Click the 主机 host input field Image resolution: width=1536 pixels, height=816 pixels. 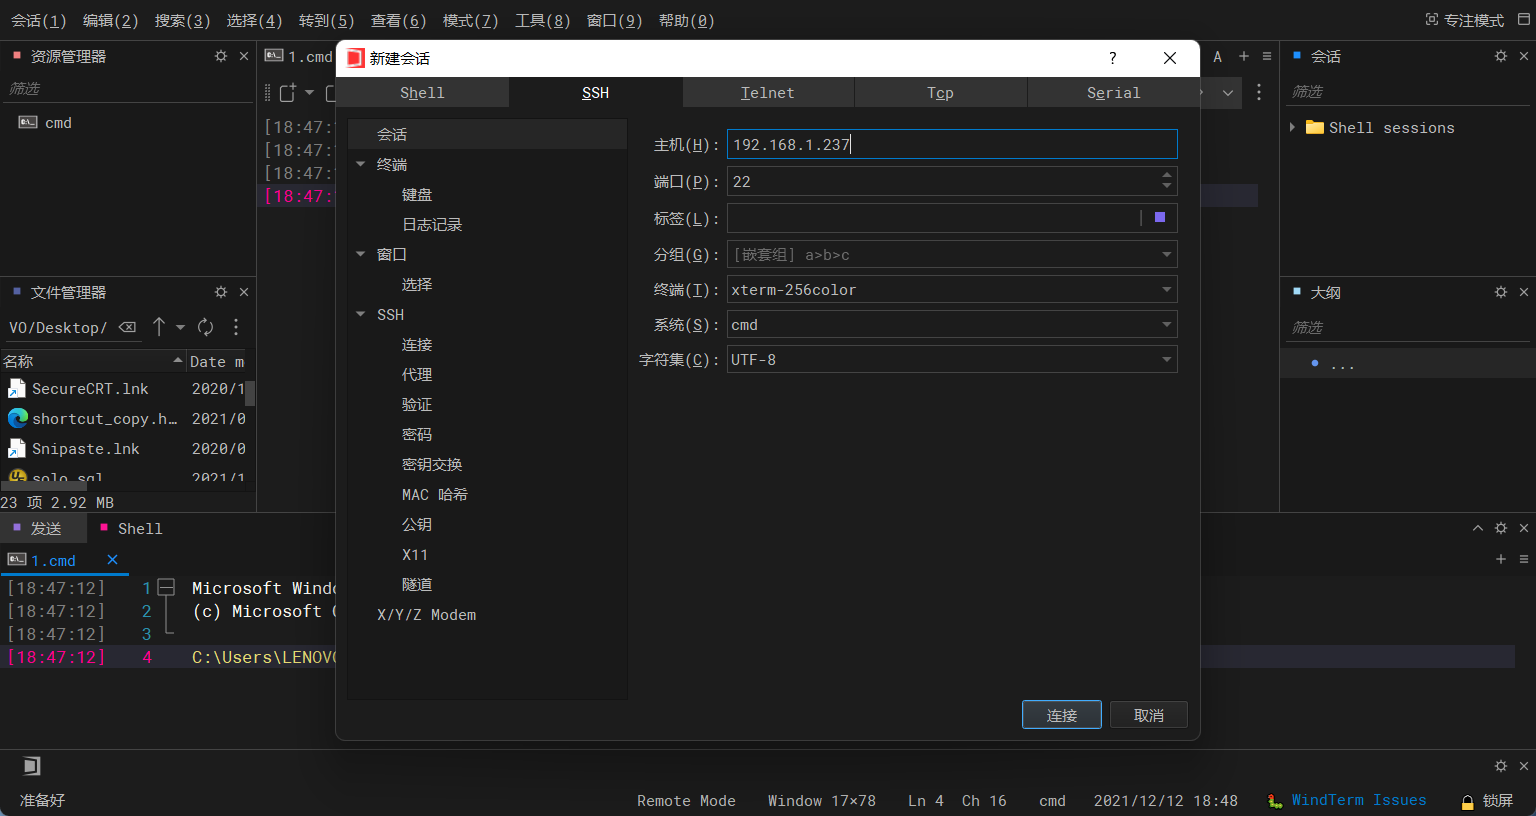[x=952, y=144]
